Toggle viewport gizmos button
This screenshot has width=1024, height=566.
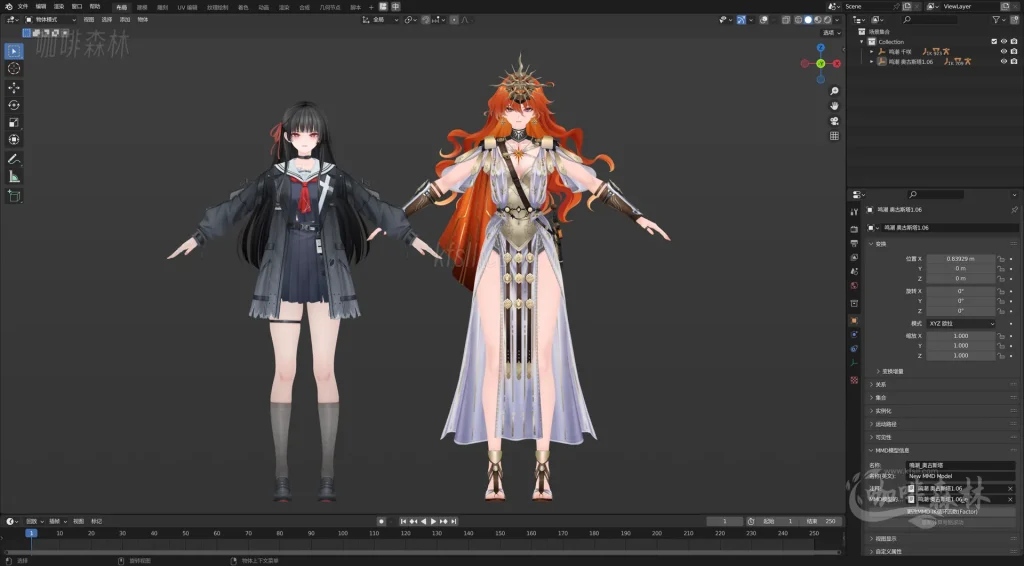tap(741, 20)
